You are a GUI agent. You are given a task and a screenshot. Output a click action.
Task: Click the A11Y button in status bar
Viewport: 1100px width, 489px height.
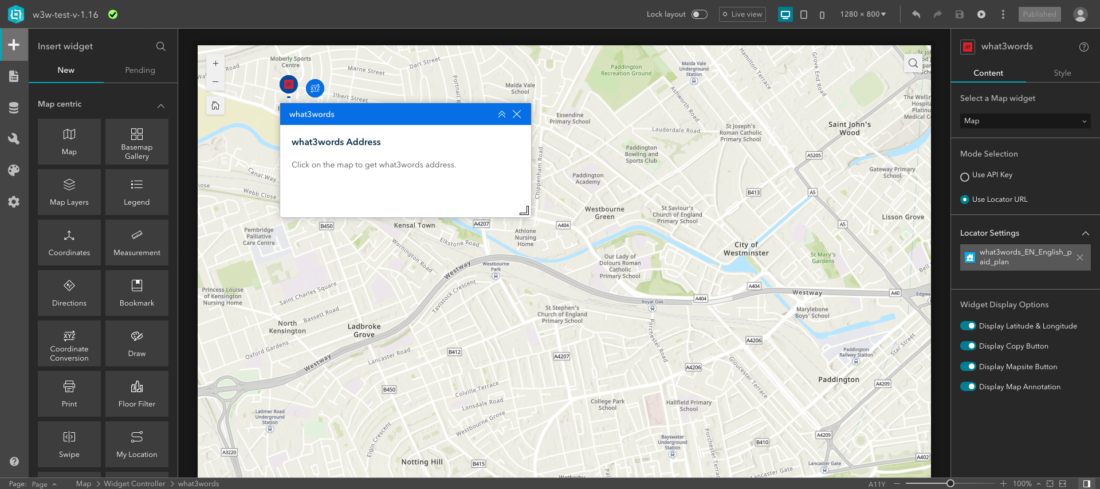point(876,483)
